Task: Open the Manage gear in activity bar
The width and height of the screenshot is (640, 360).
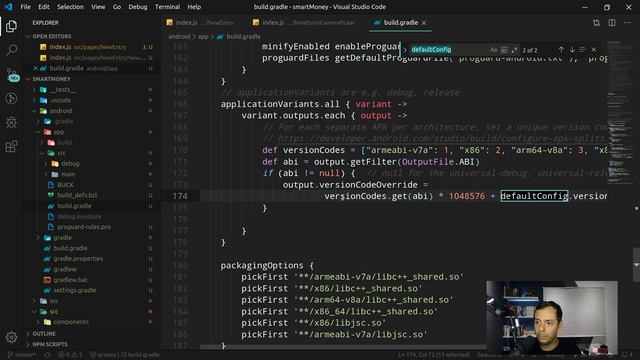Action: (11, 337)
